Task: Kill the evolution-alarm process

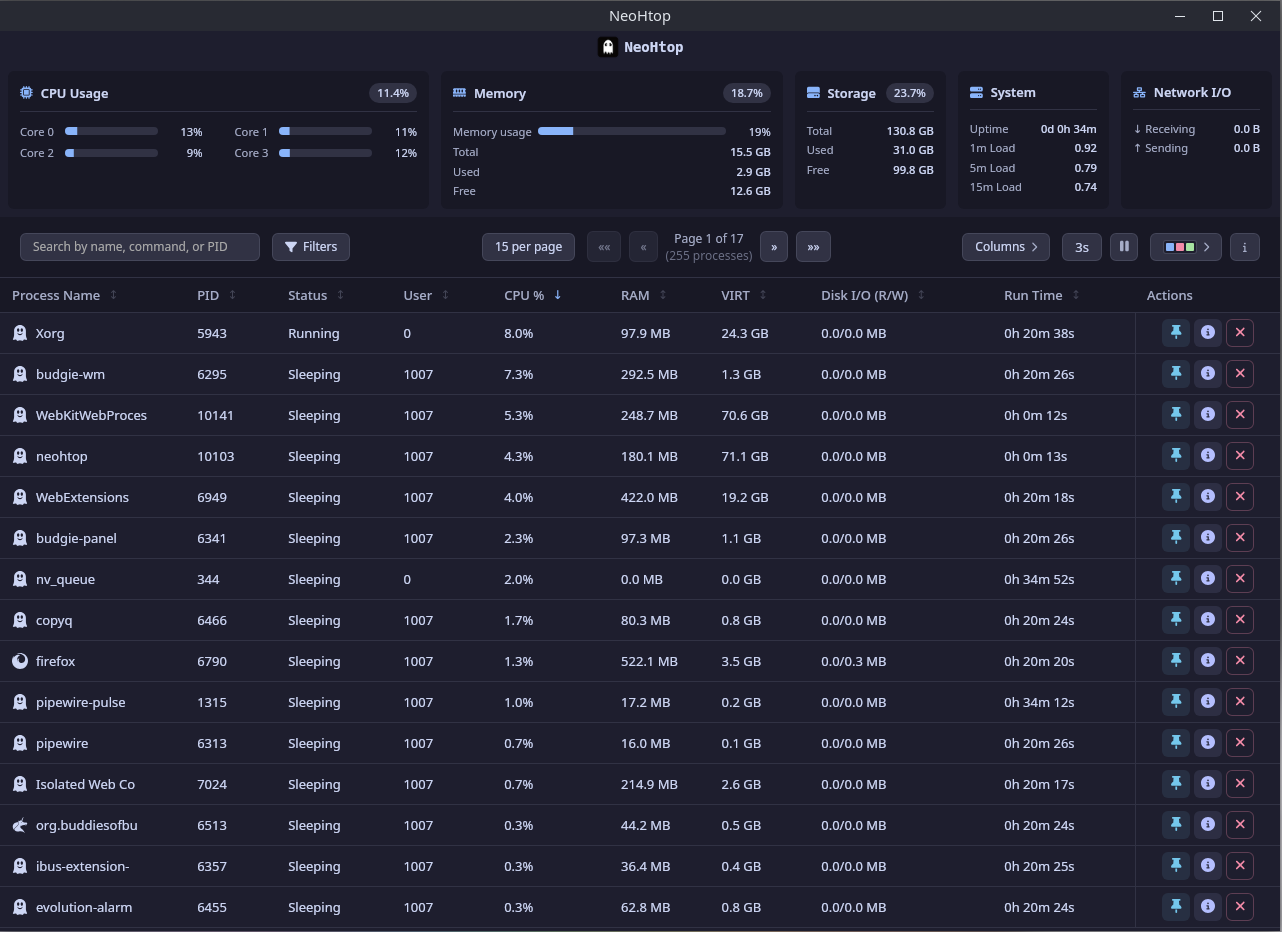Action: 1240,907
